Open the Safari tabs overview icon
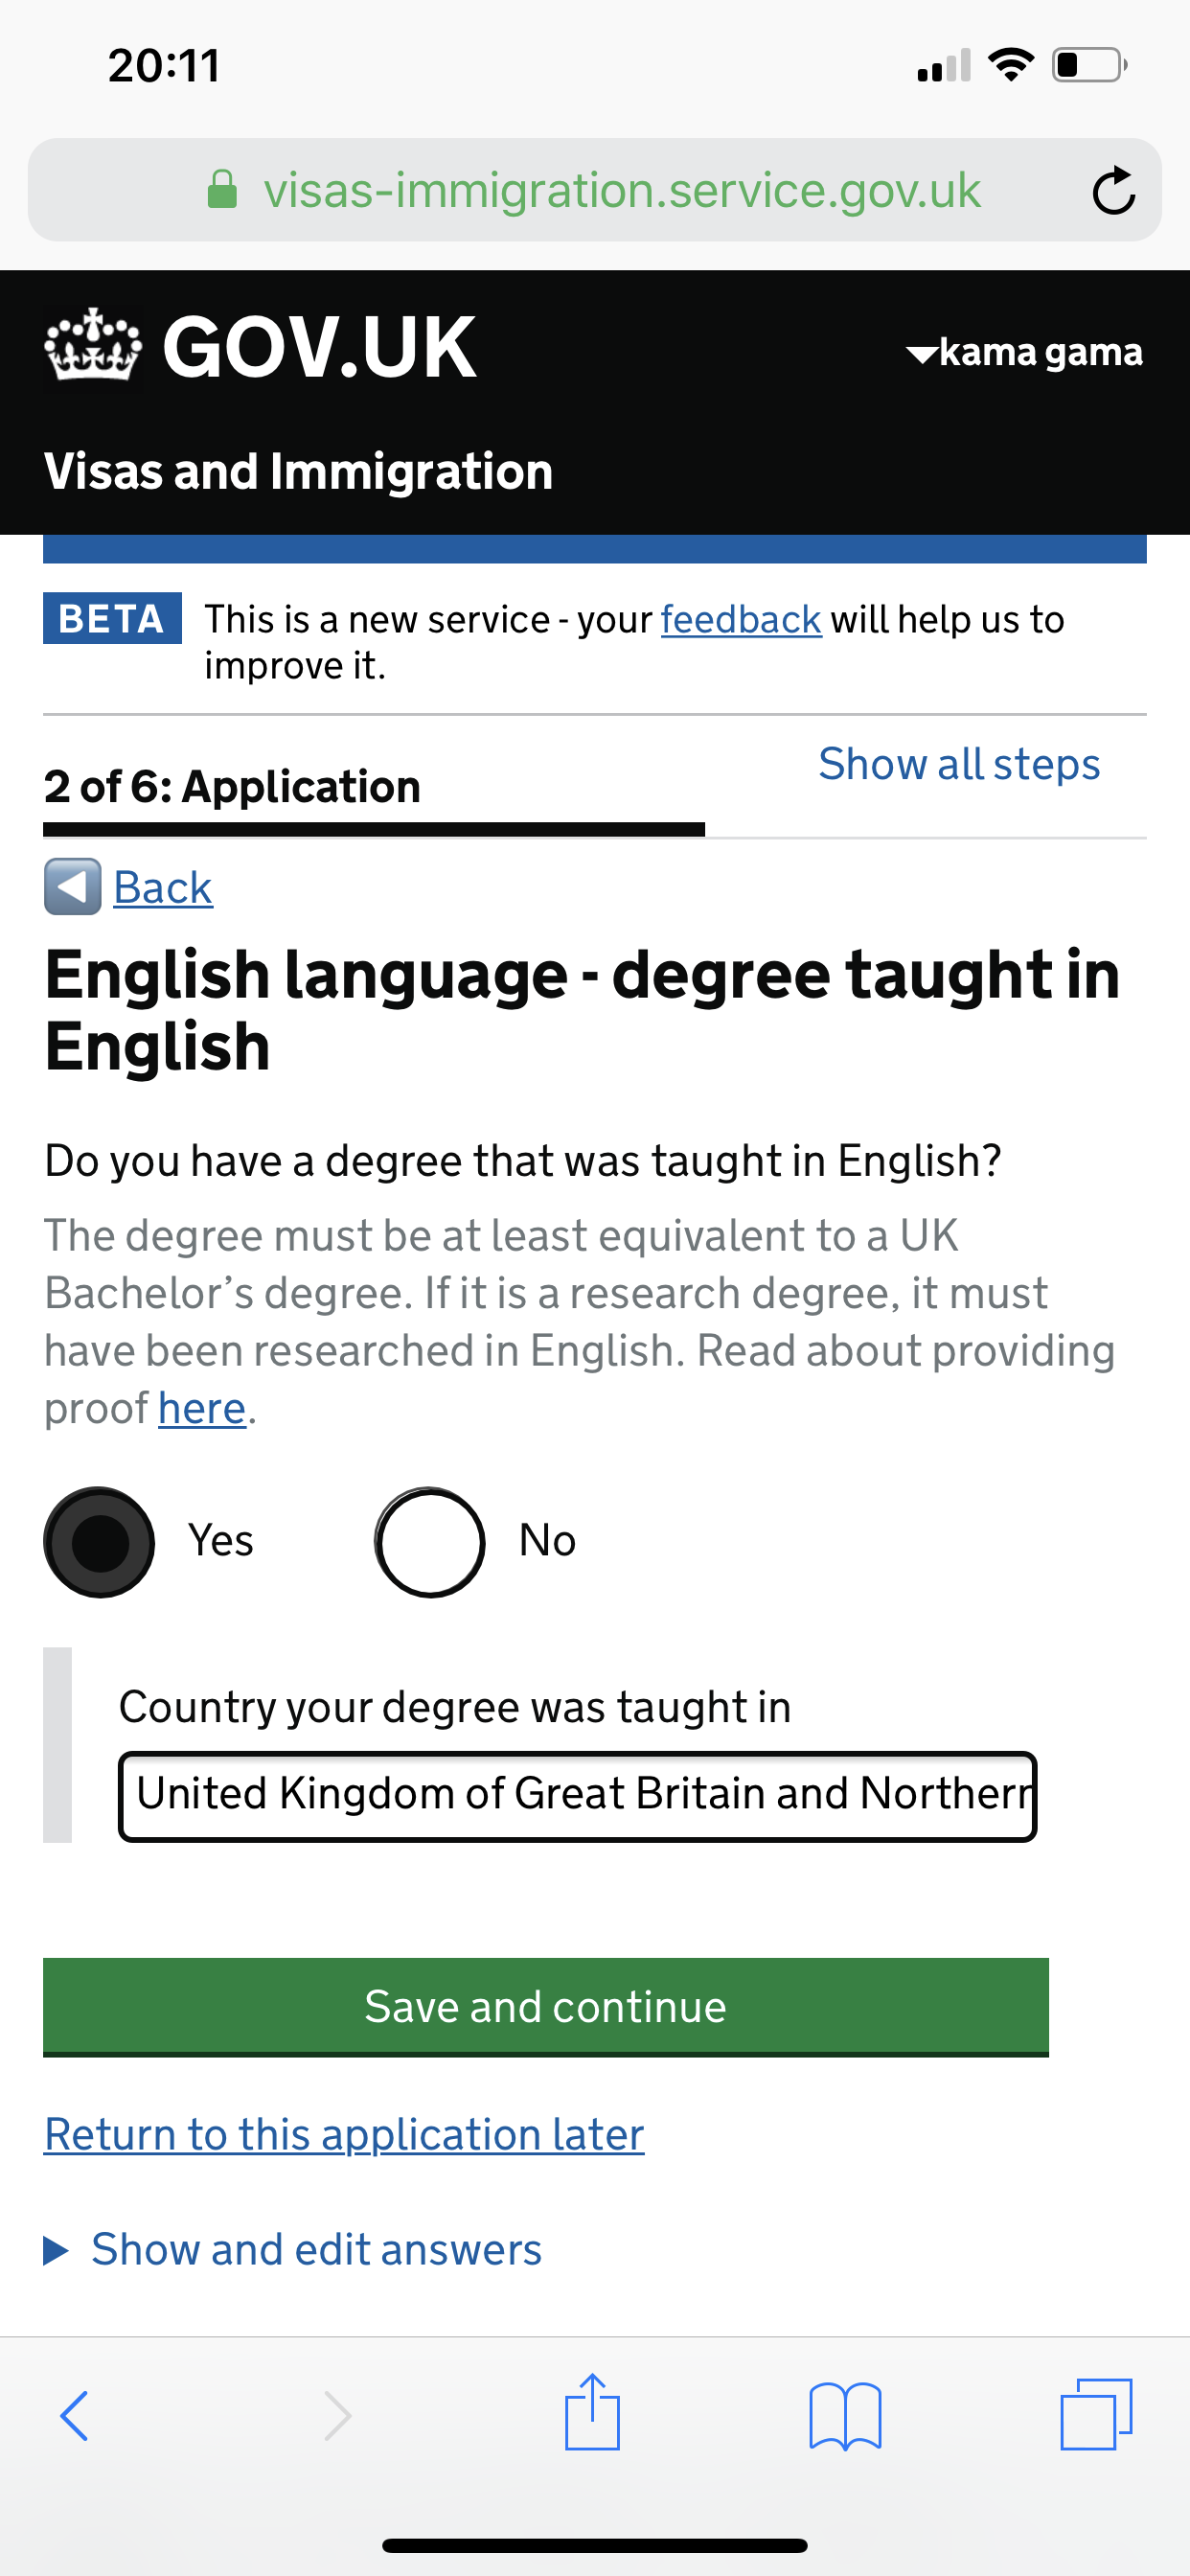Screen dimensions: 1190x2576 pos(1096,2414)
